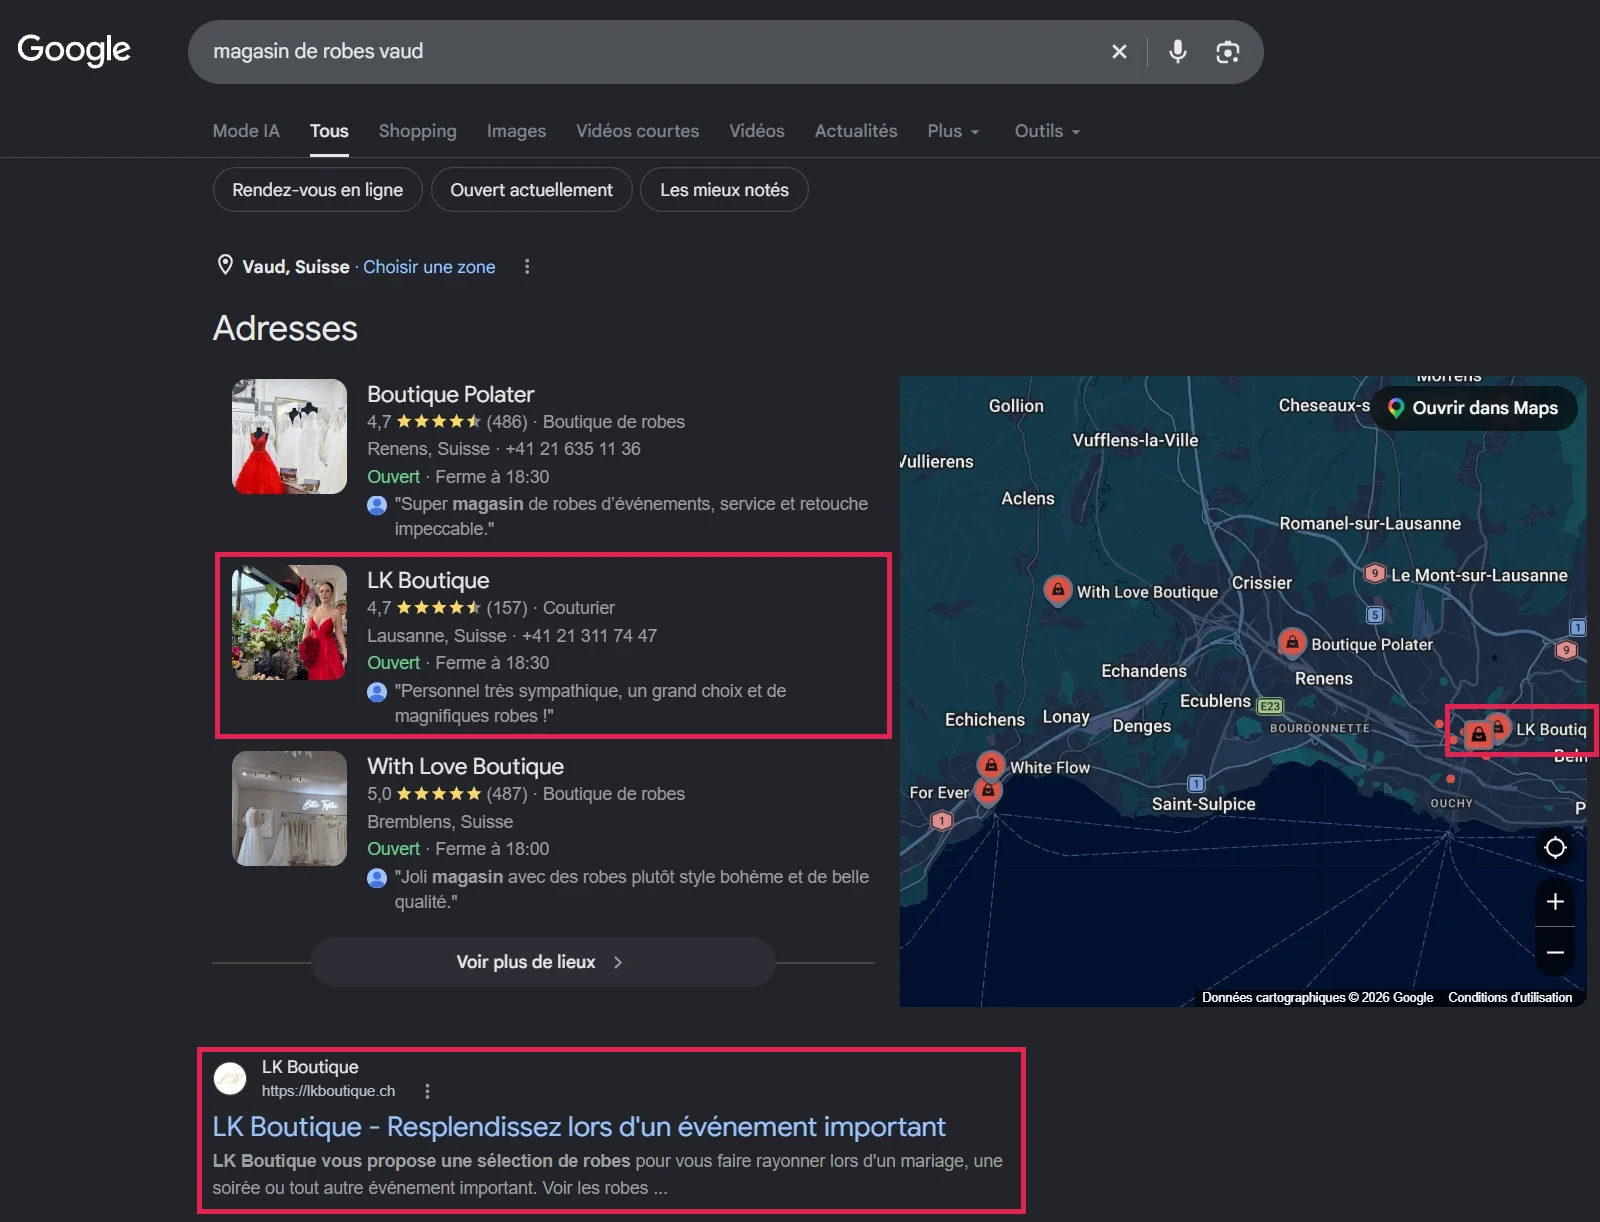The image size is (1600, 1222).
Task: Open the Boutique Polater listing title
Action: point(450,394)
